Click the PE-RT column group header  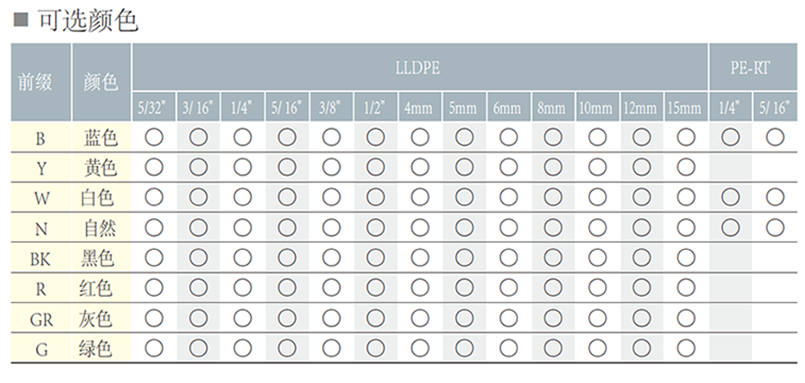point(753,67)
